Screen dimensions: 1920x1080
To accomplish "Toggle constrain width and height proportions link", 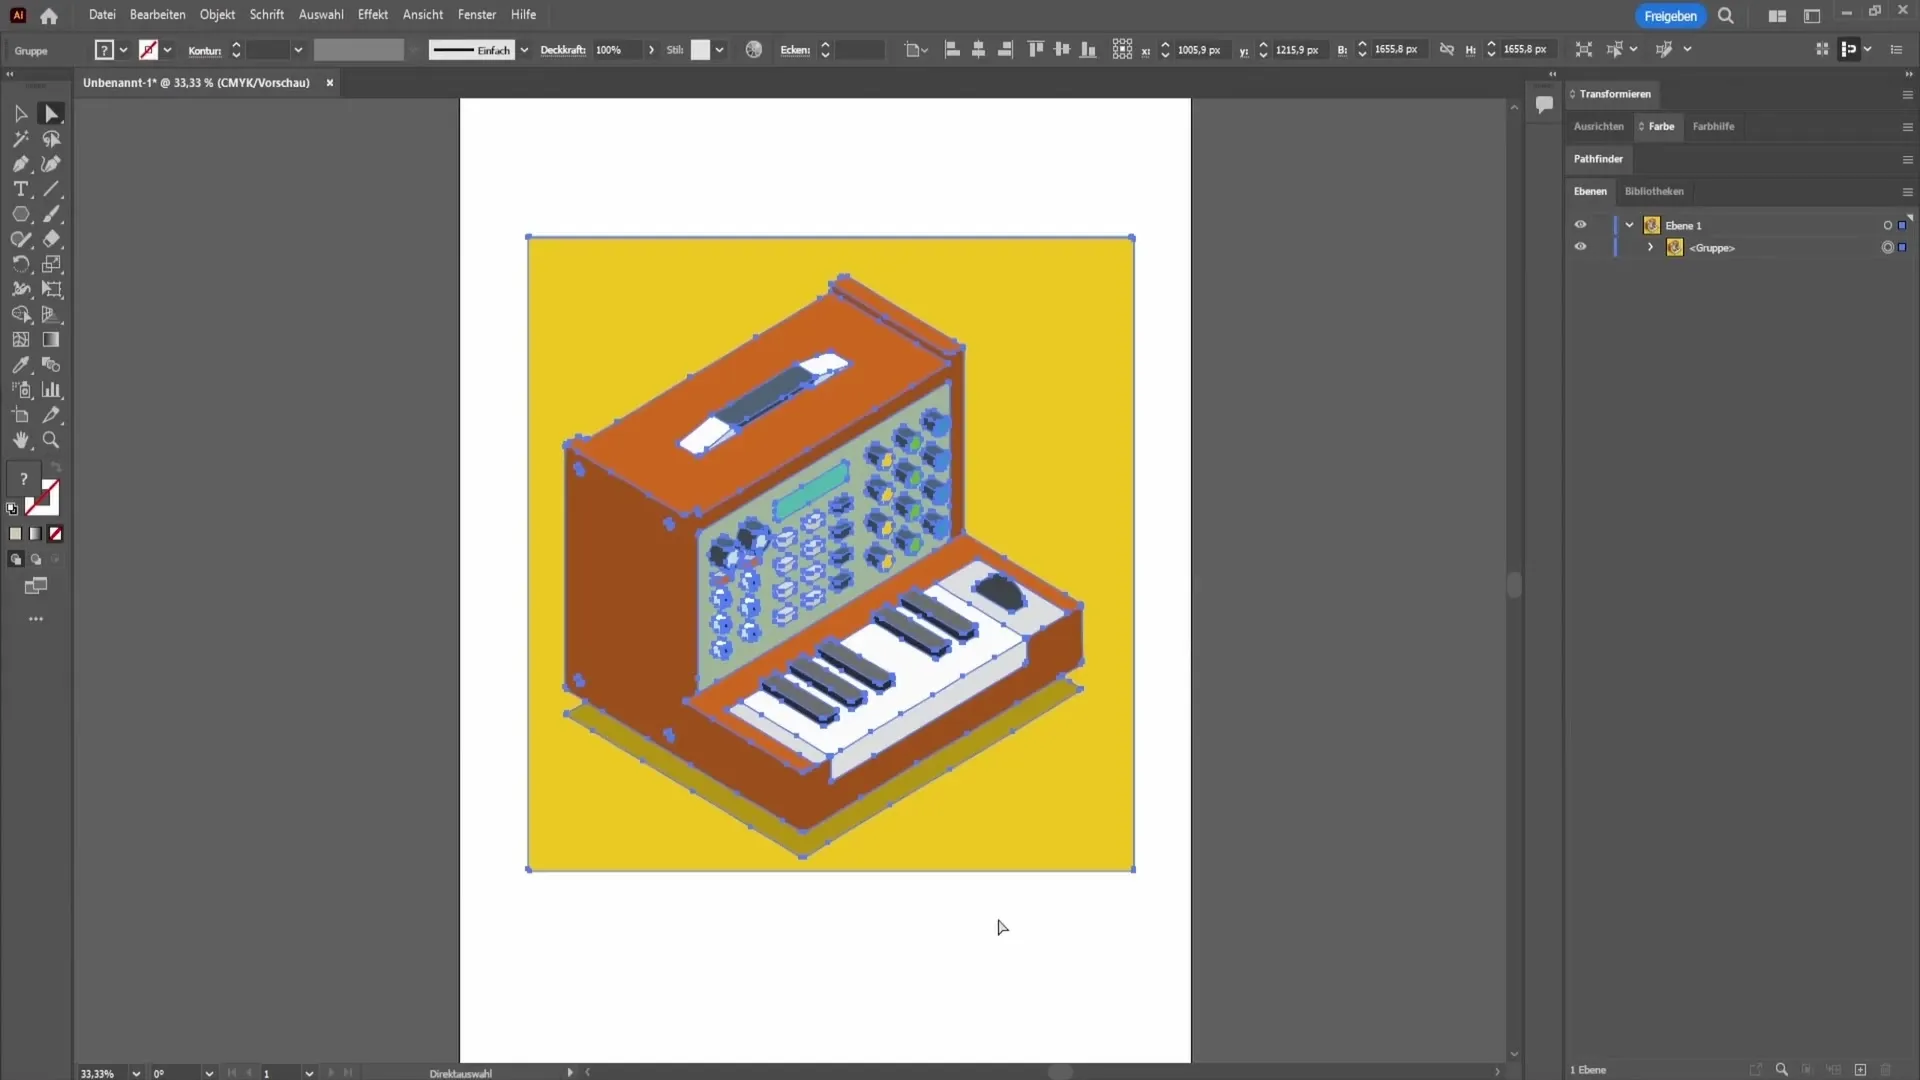I will pyautogui.click(x=1446, y=49).
